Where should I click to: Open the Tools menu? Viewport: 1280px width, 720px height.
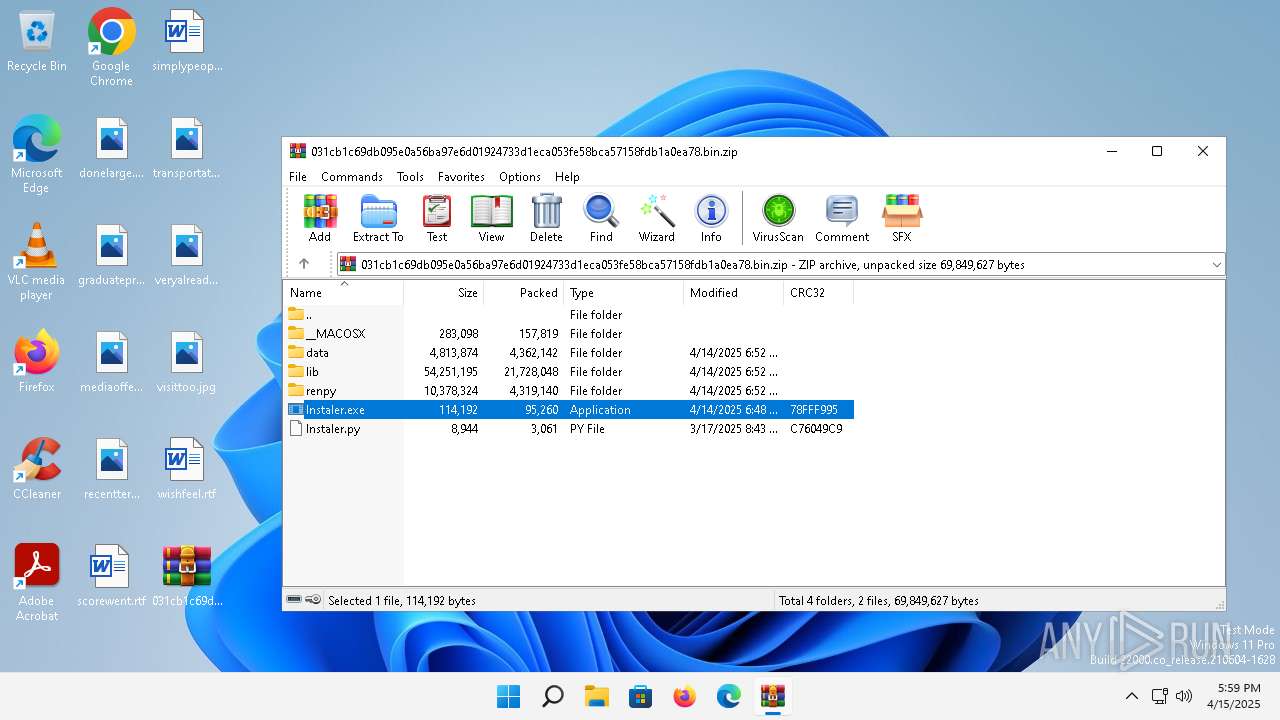pyautogui.click(x=410, y=176)
